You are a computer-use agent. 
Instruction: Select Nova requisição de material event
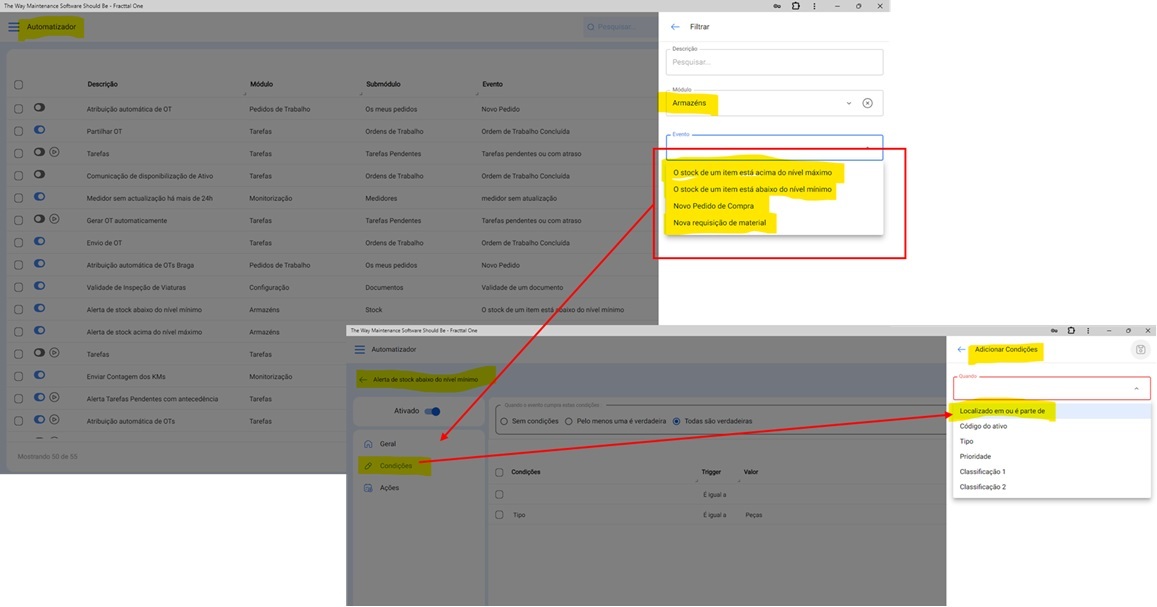pos(719,223)
